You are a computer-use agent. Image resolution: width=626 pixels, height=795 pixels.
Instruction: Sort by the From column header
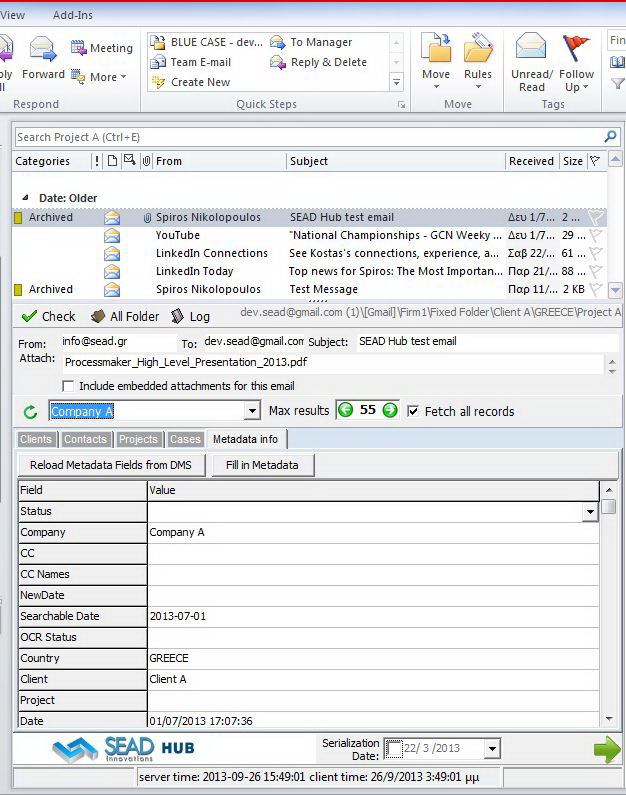tap(169, 161)
